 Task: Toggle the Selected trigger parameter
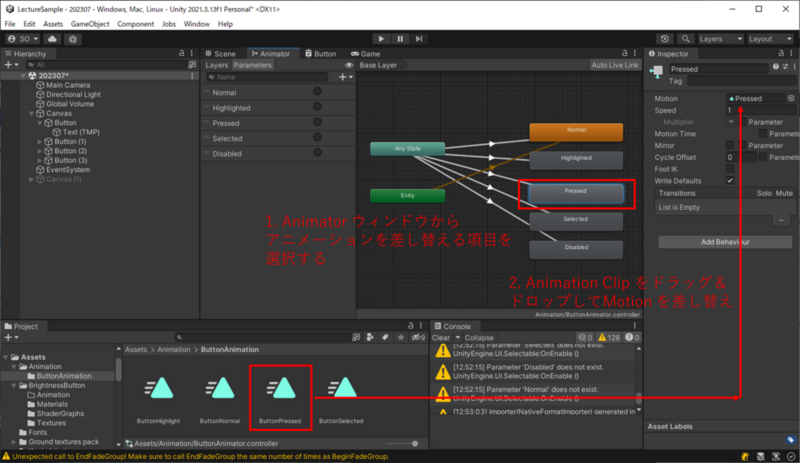[317, 137]
